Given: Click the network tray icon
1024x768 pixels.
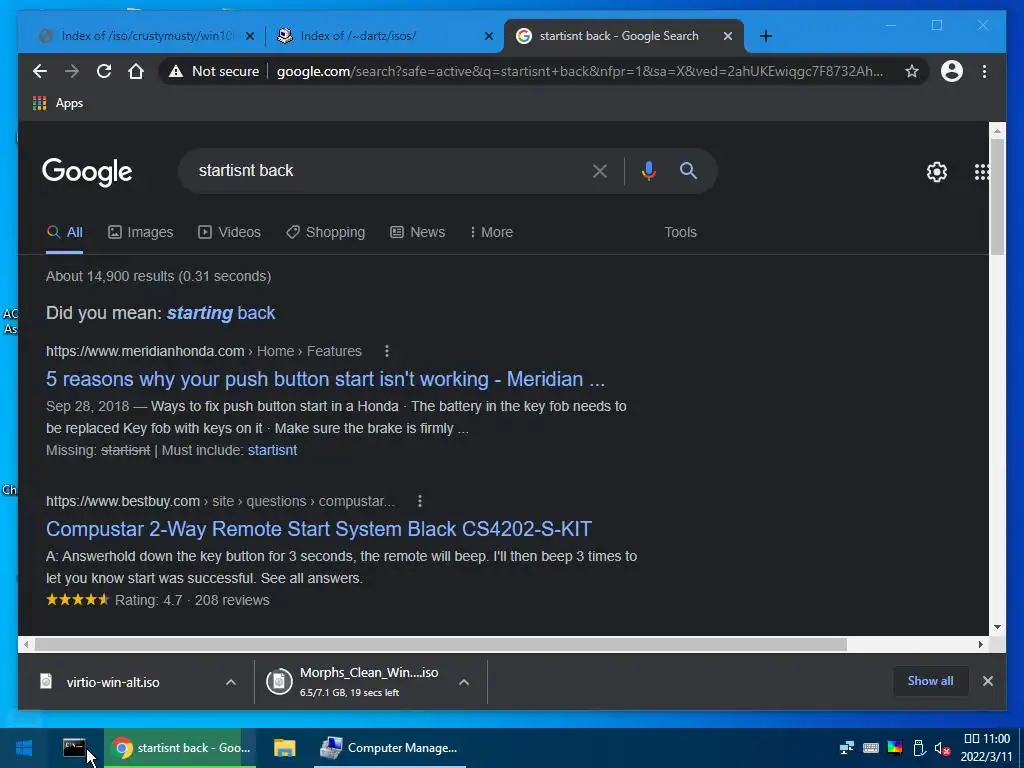Looking at the screenshot, I should 846,748.
